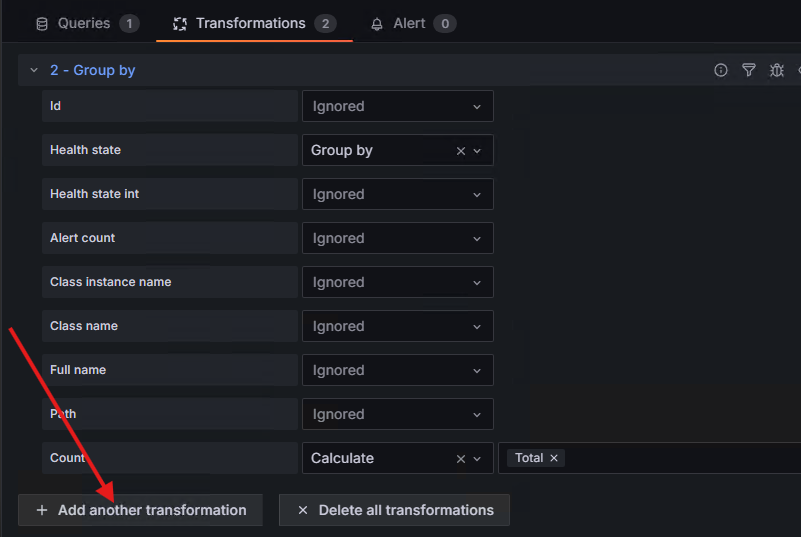This screenshot has height=537, width=801.
Task: Open debug view using the bug icon
Action: point(776,70)
